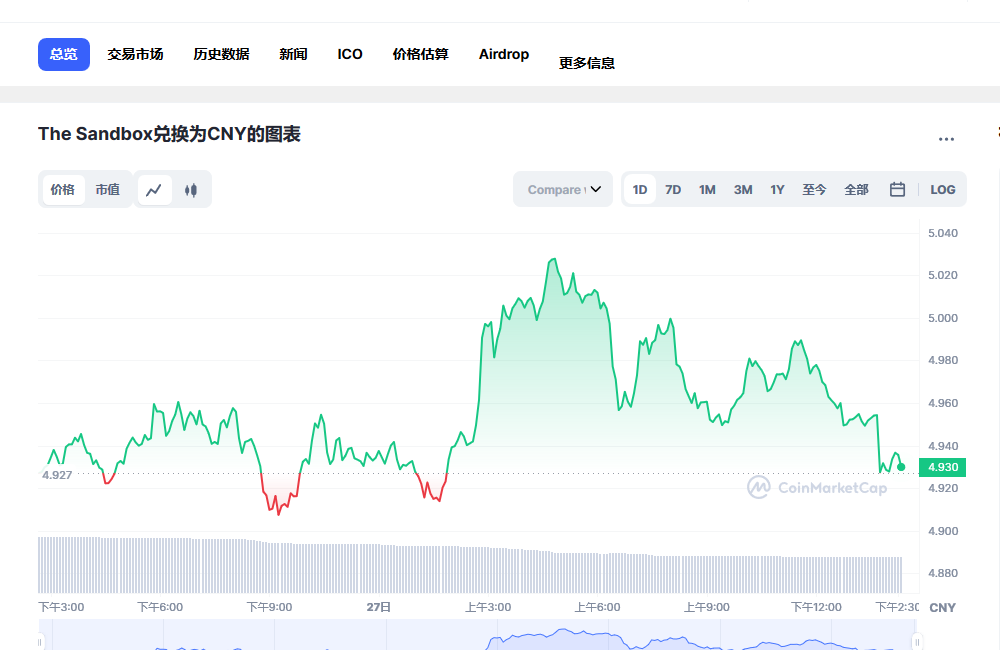The width and height of the screenshot is (1000, 650).
Task: Set chart range to 1Y
Action: pyautogui.click(x=777, y=189)
